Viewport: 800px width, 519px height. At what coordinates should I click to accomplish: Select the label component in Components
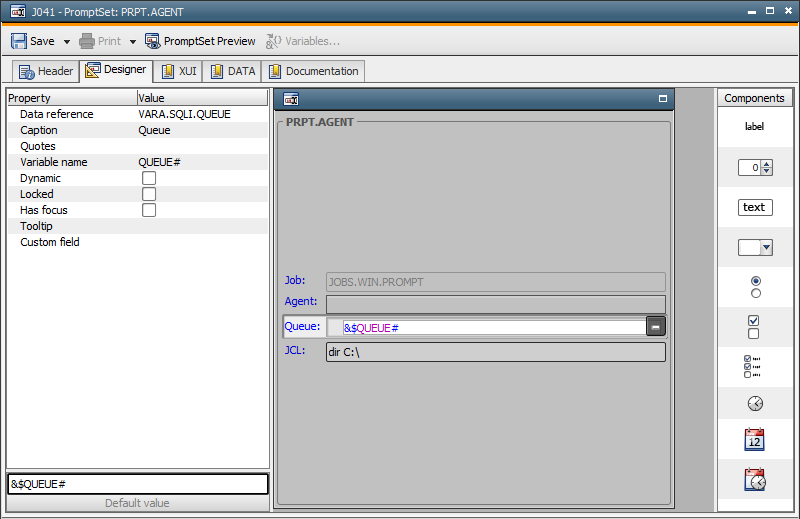point(754,127)
